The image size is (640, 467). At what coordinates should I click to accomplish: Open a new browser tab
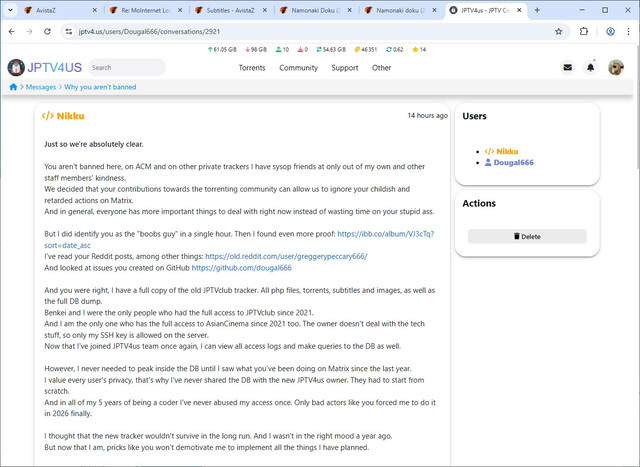[537, 10]
